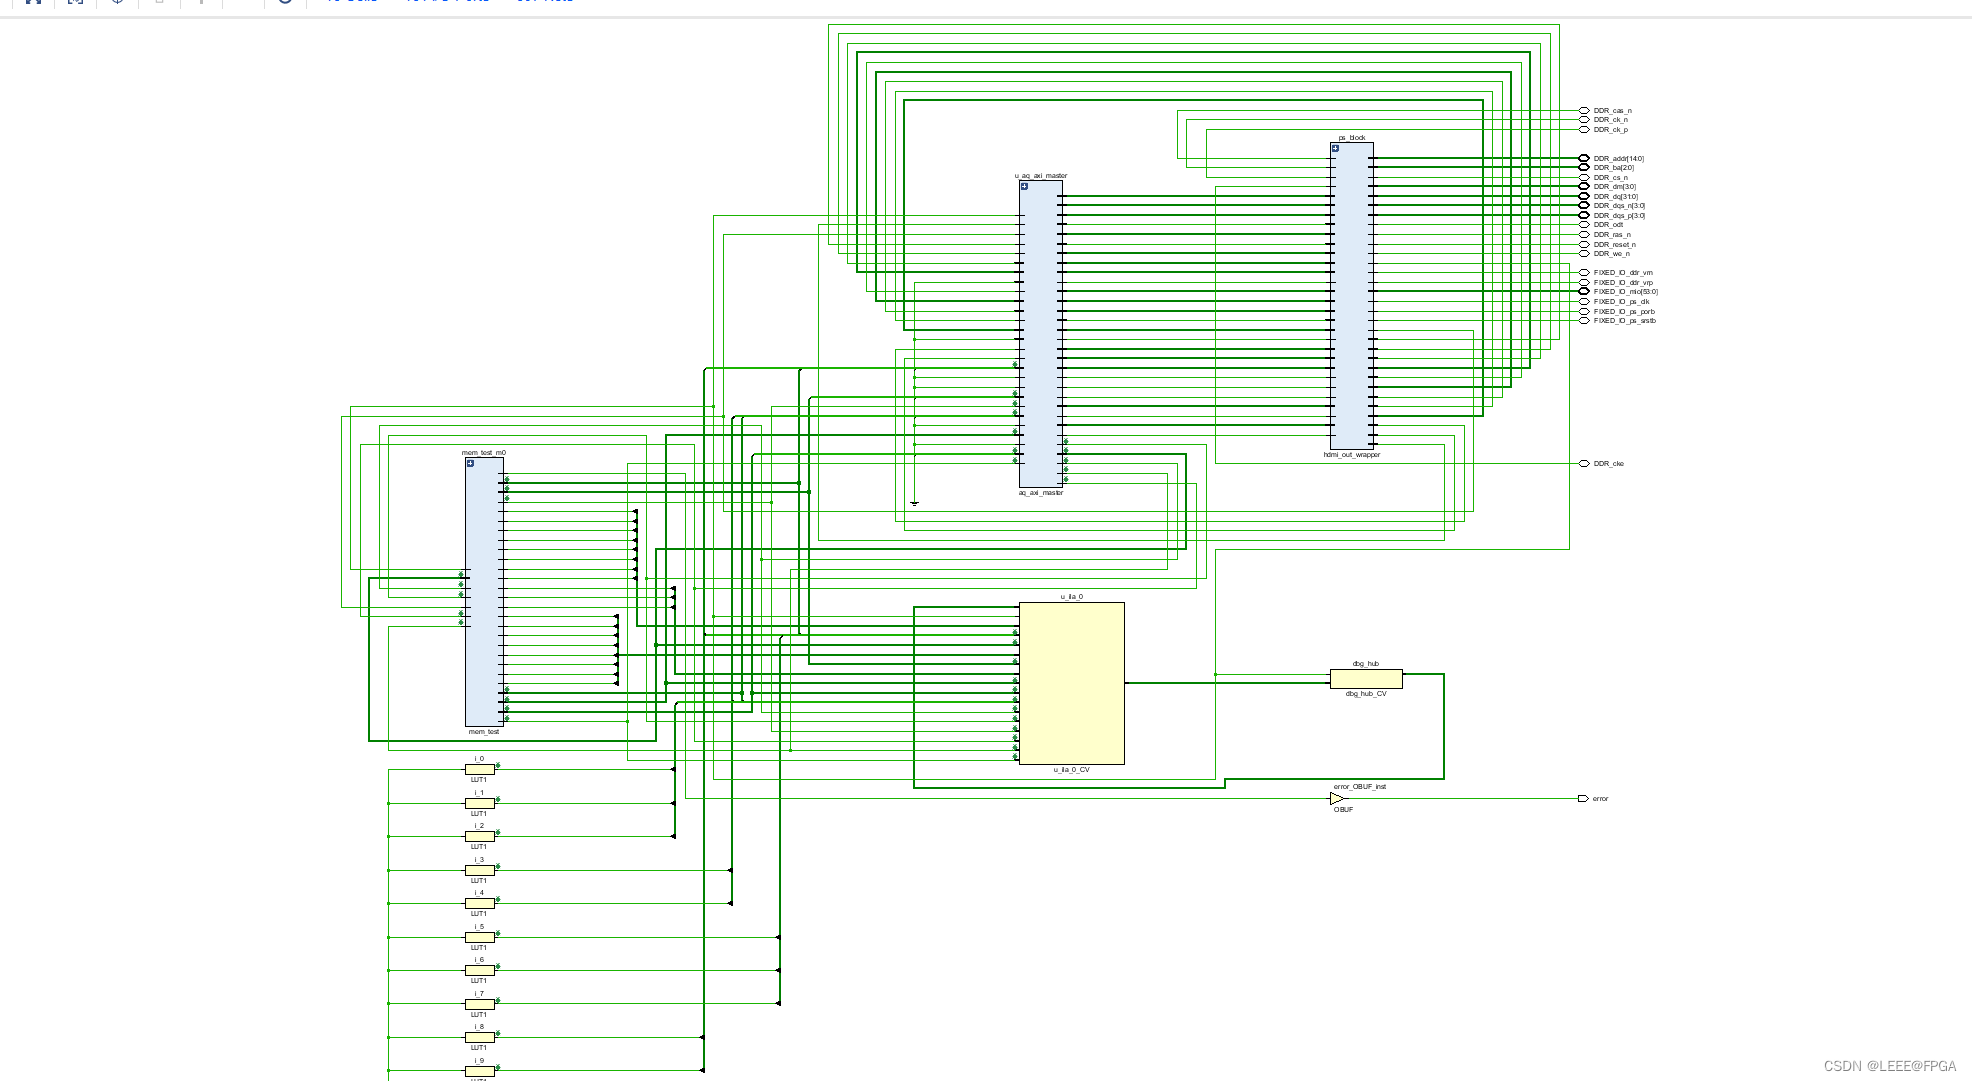Click the mem_test_m0 instance name label
Image resolution: width=1972 pixels, height=1081 pixels.
coord(484,453)
